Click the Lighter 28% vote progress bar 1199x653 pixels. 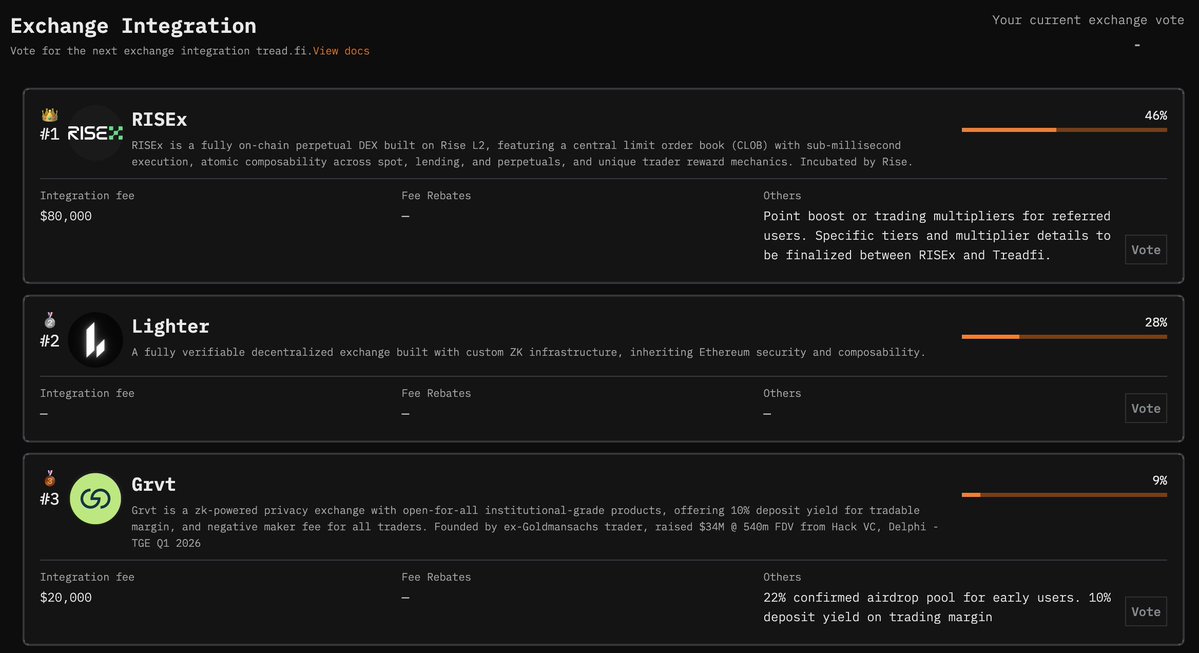(1064, 336)
